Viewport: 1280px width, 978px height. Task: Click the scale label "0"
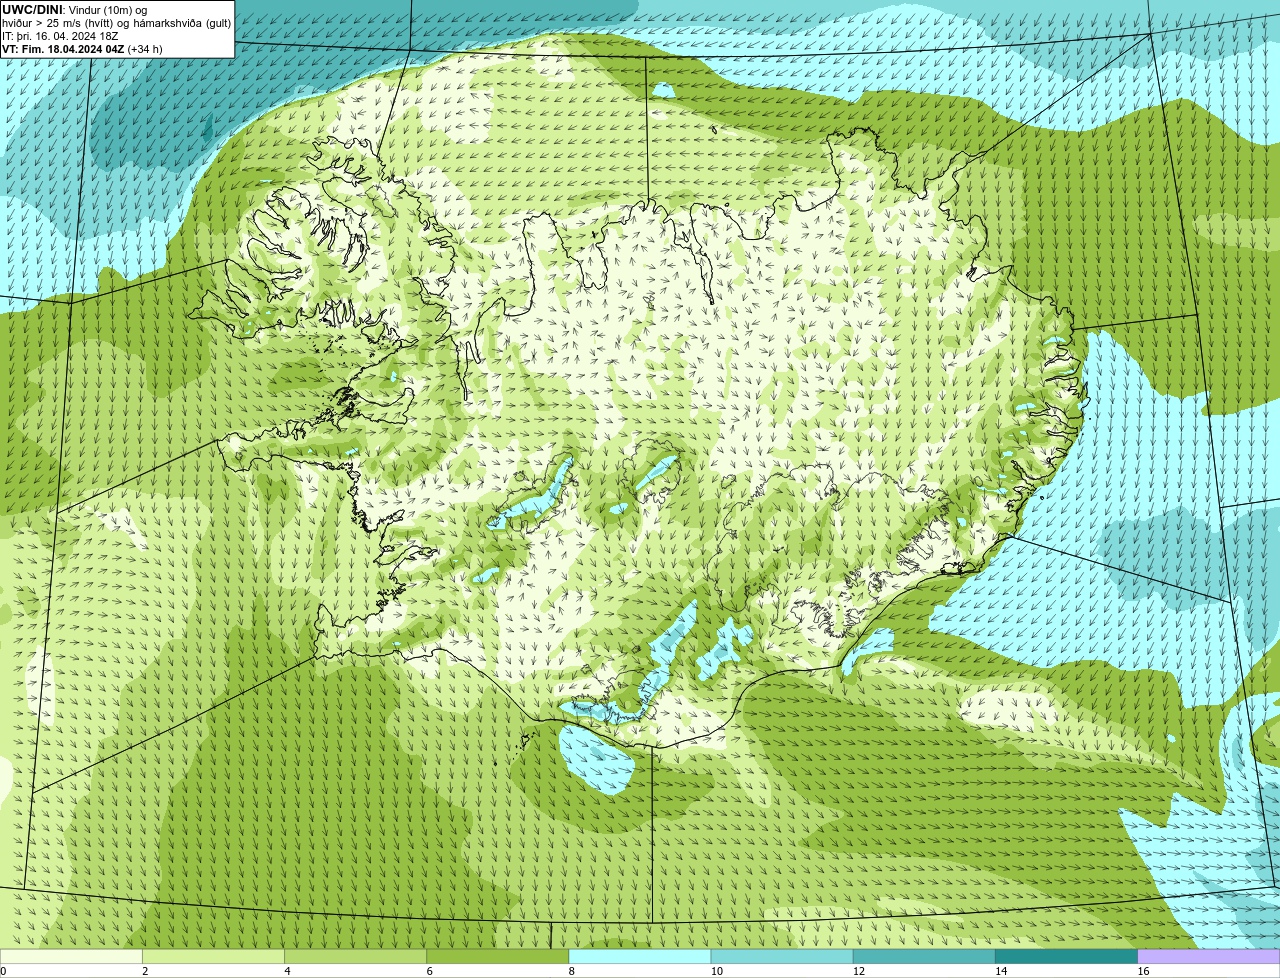click(3, 971)
